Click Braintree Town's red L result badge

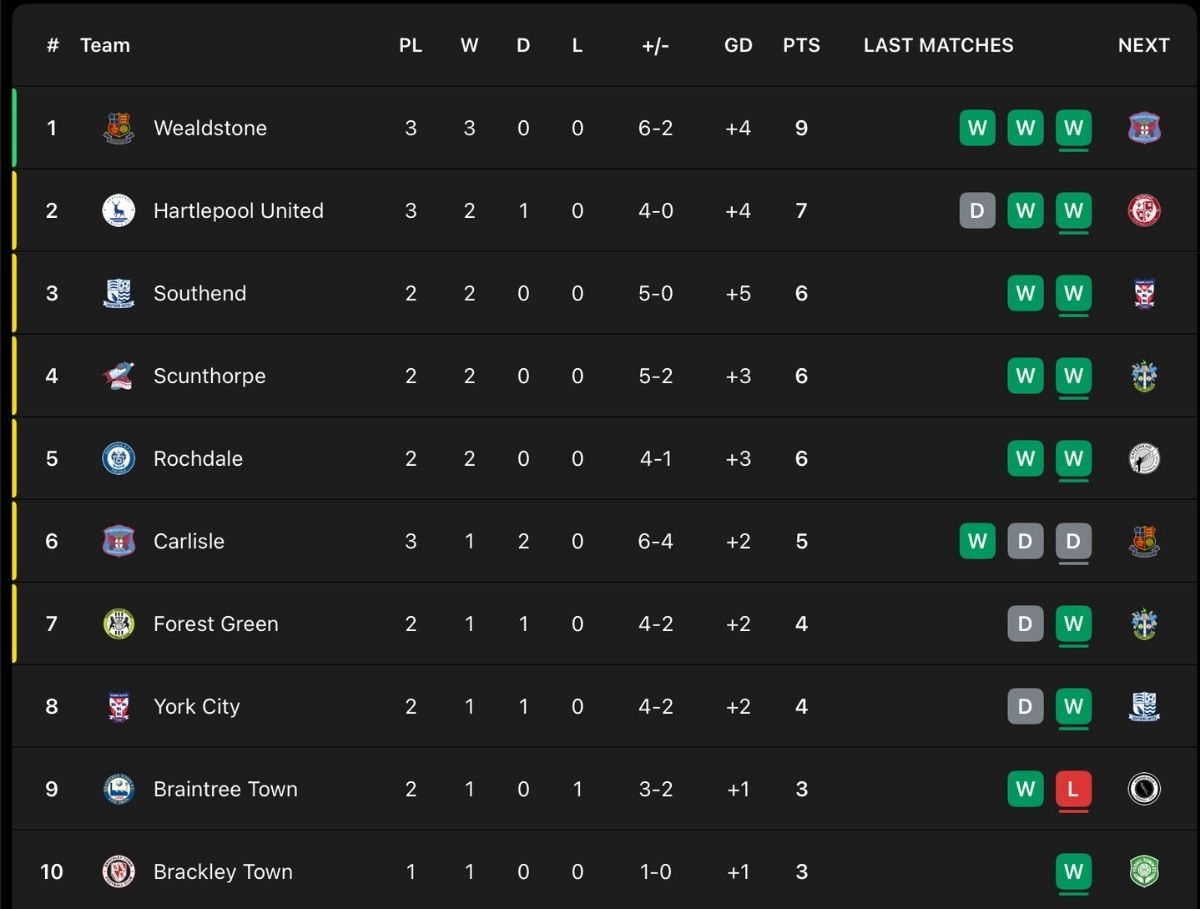point(1073,789)
